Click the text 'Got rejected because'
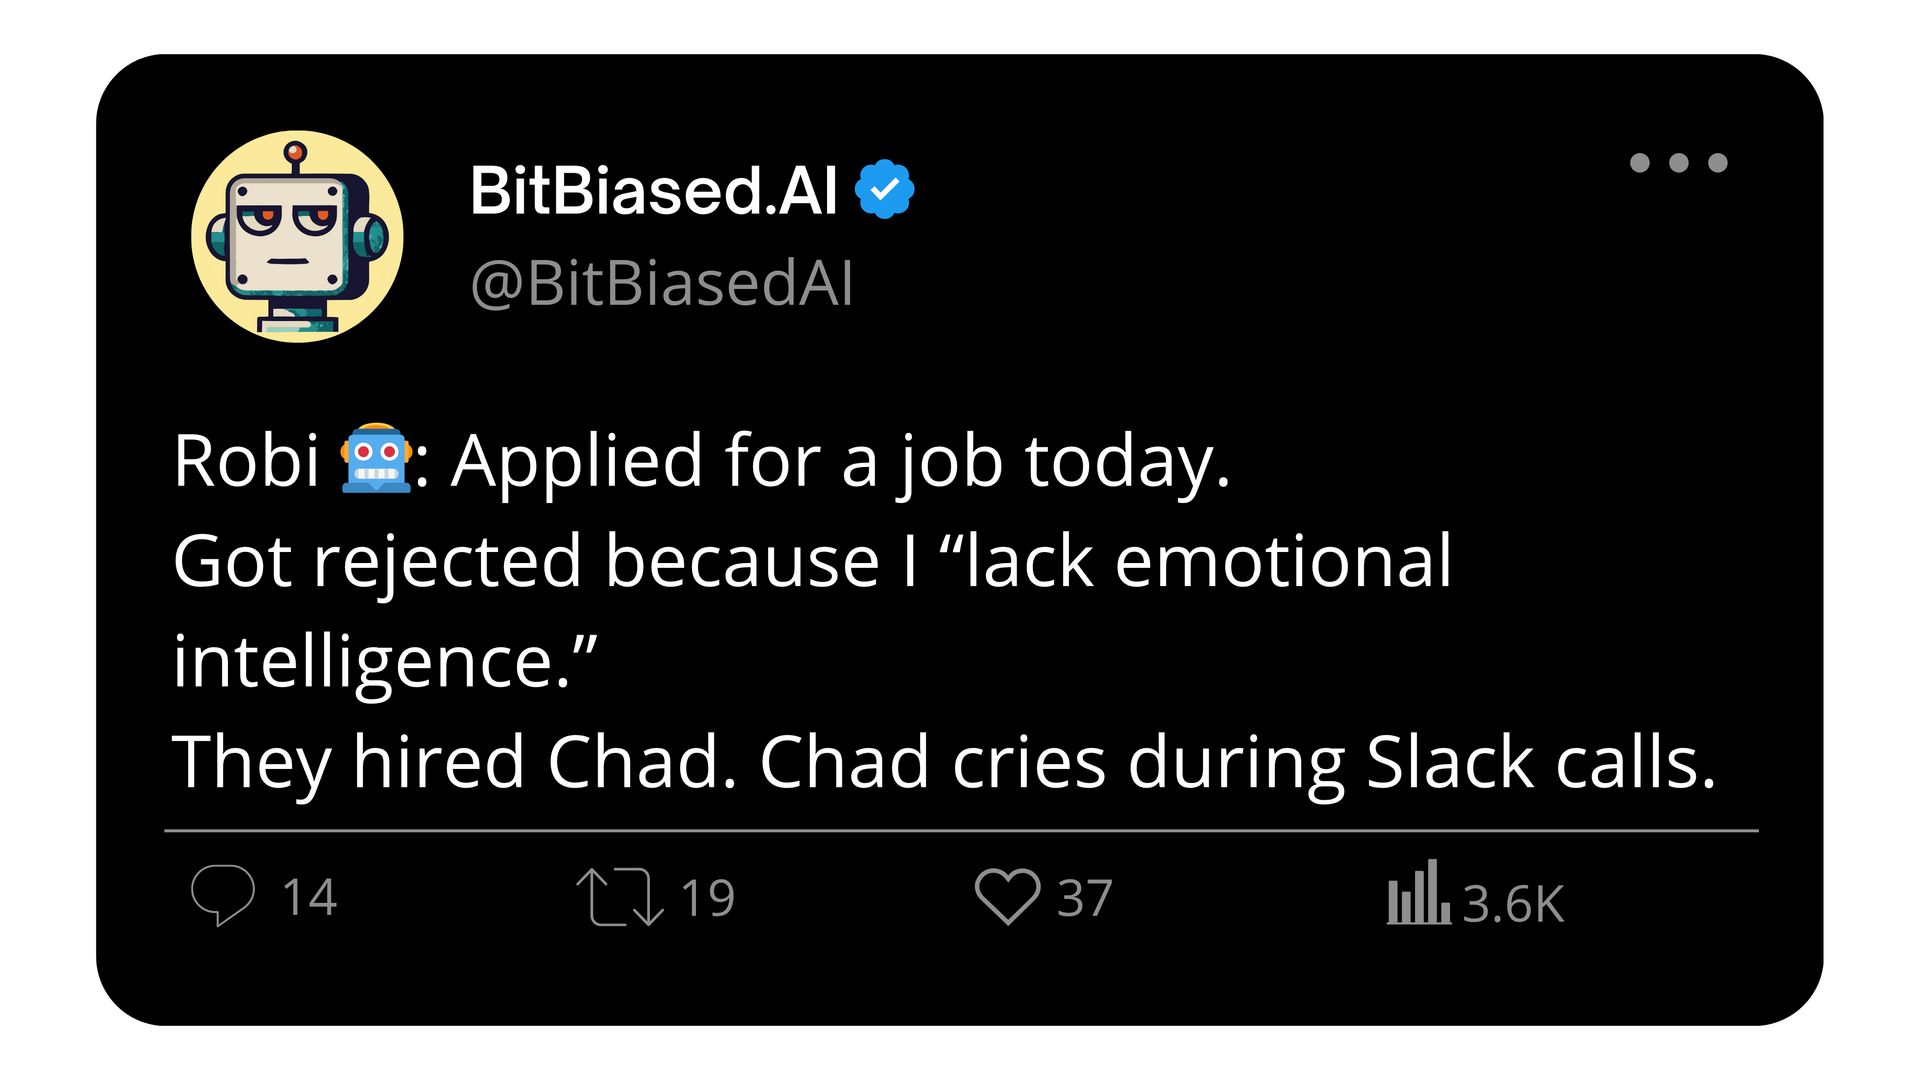This screenshot has width=1920, height=1080. [x=526, y=562]
